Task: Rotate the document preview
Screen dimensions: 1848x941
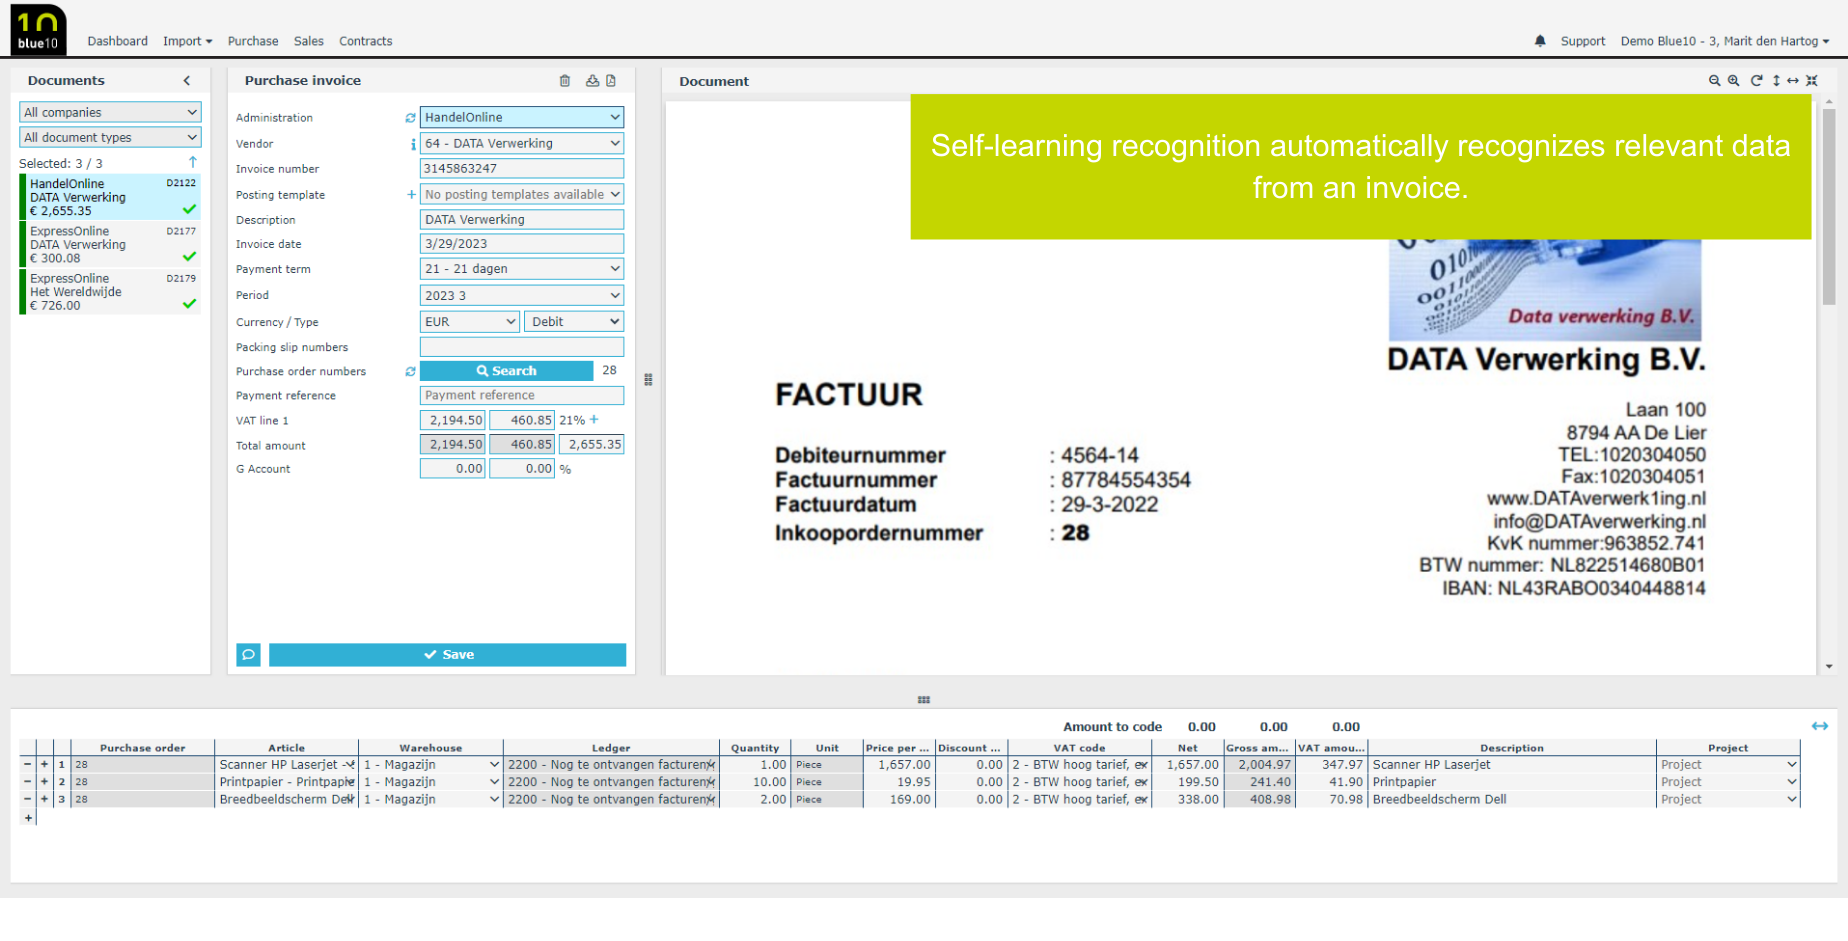Action: tap(1756, 81)
